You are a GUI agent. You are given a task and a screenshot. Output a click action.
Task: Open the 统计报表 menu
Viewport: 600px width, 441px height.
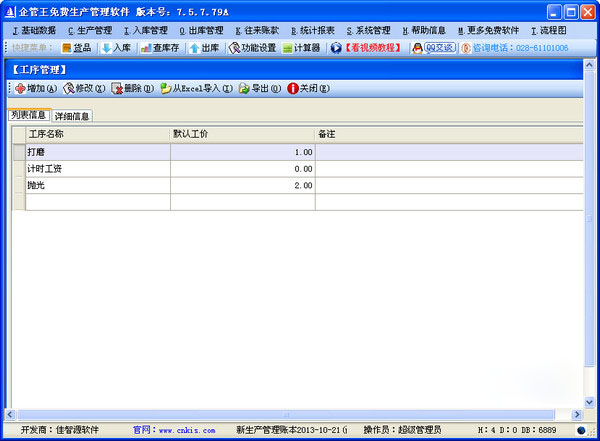pyautogui.click(x=313, y=31)
